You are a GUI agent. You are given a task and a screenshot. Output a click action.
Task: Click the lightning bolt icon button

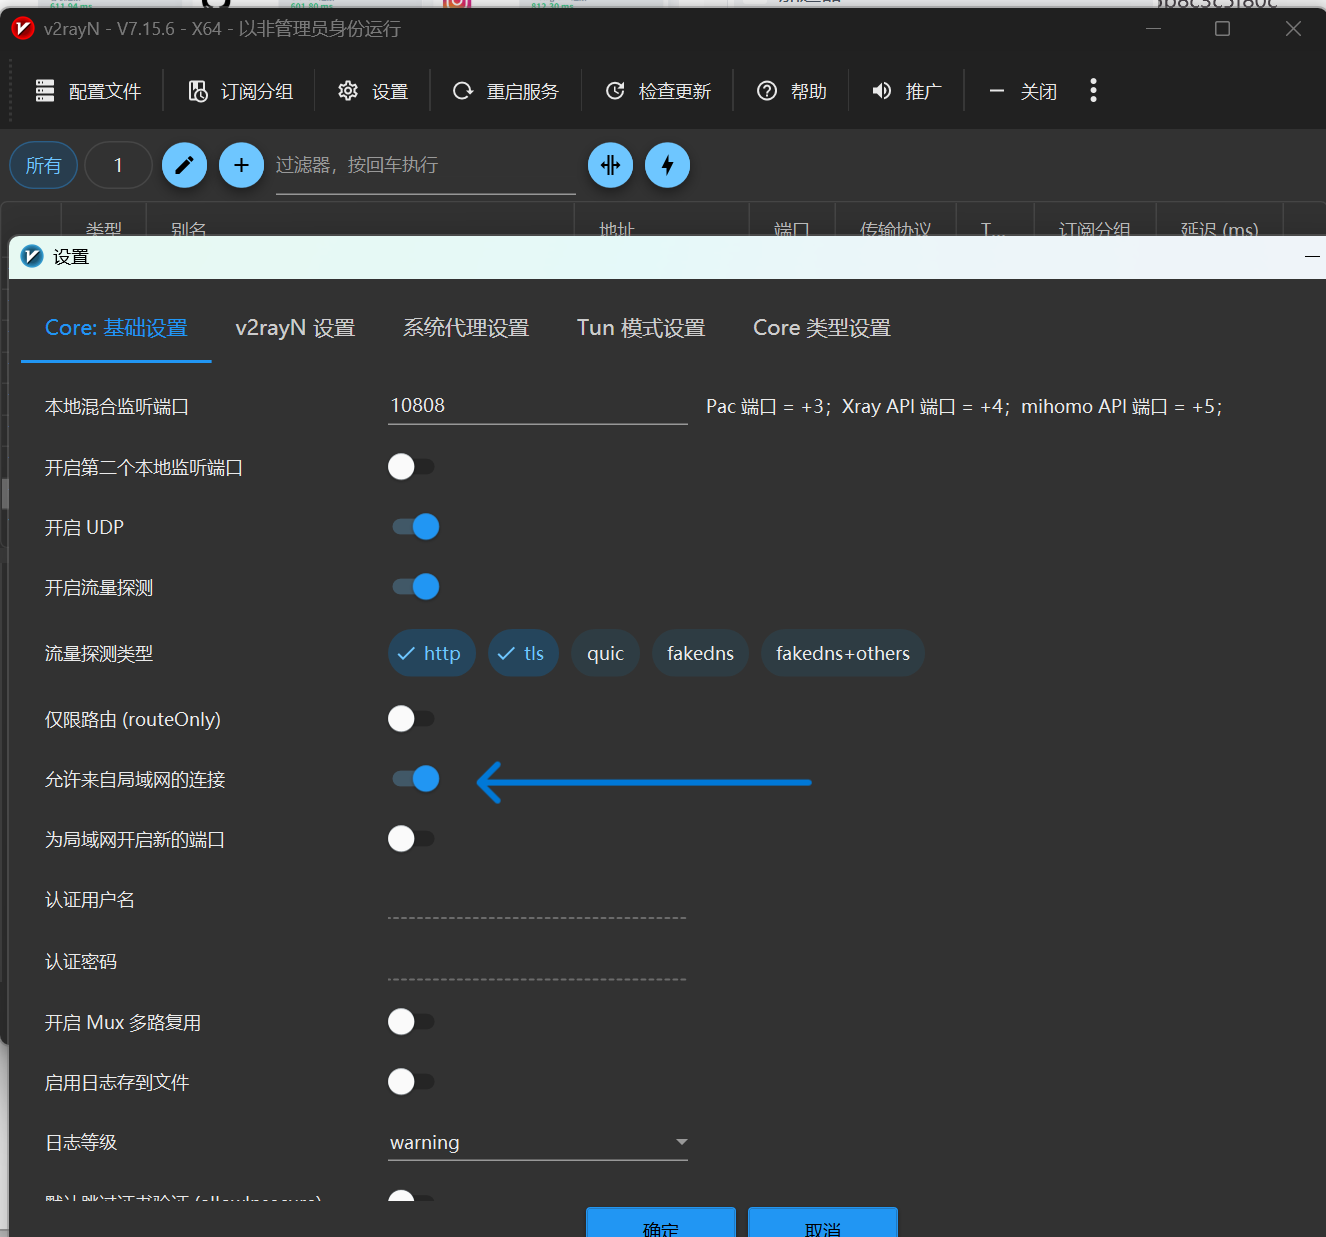(x=667, y=165)
